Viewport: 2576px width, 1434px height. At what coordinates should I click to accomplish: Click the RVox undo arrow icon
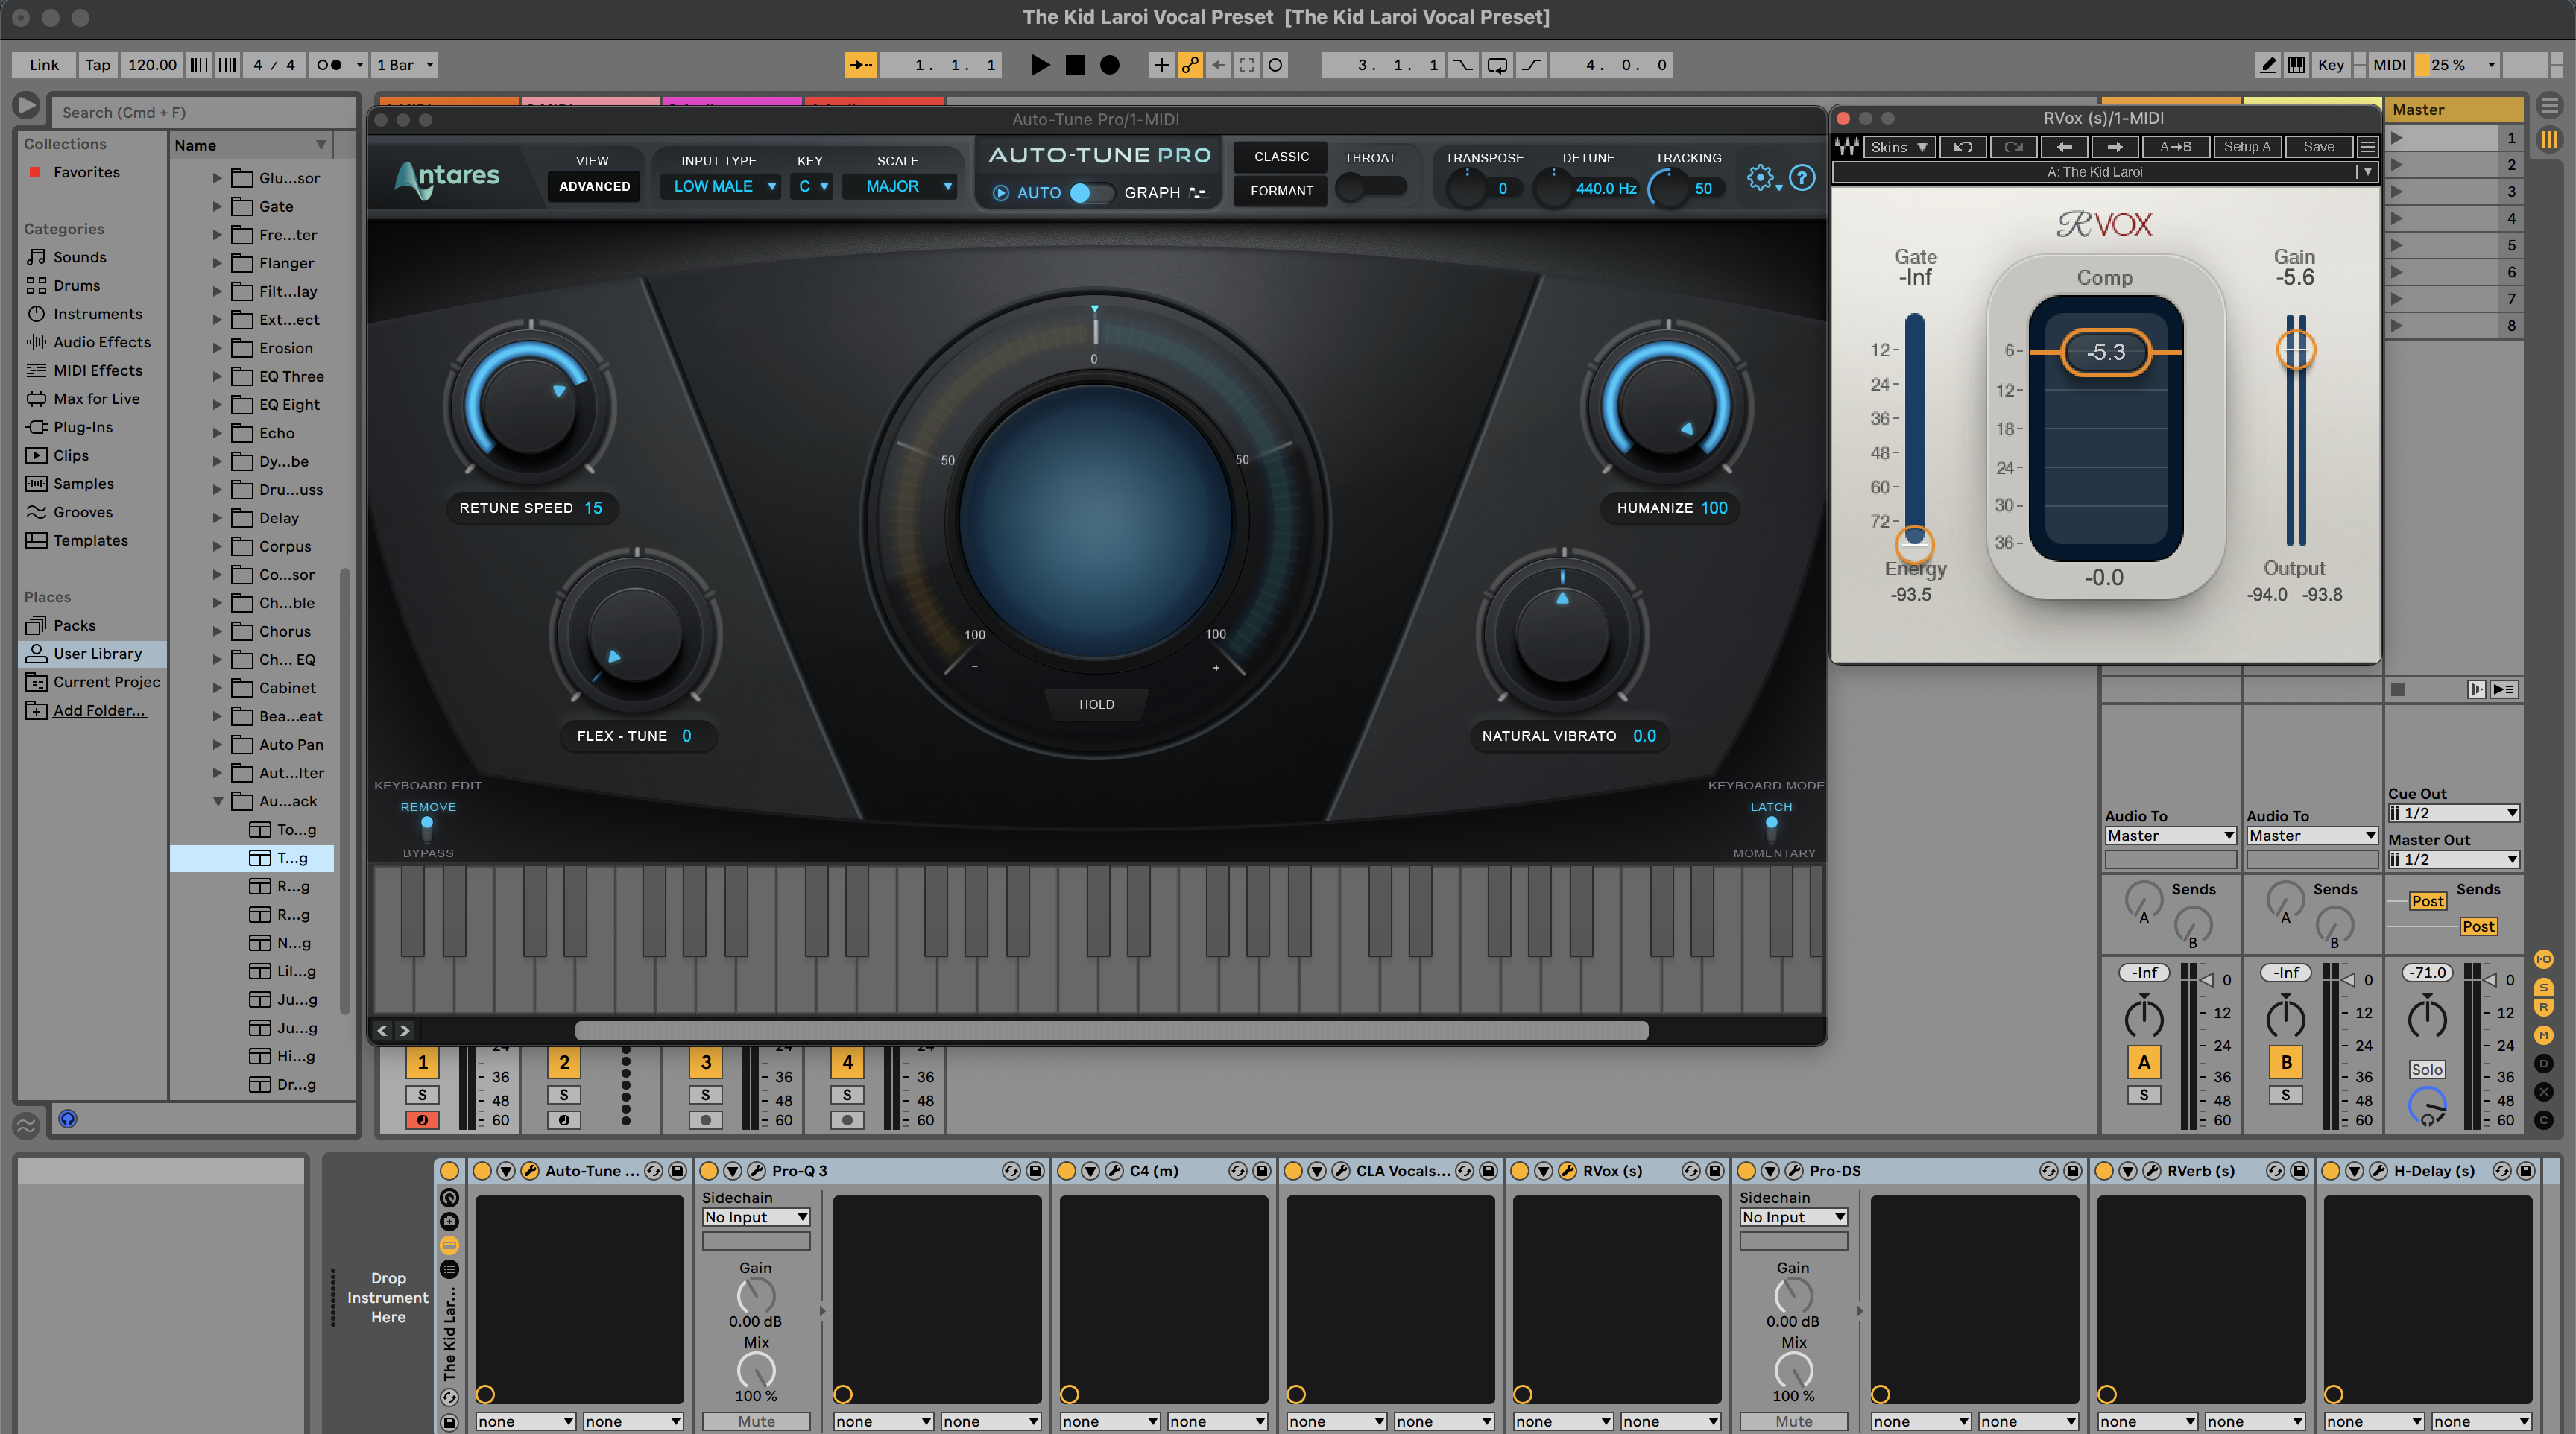tap(1962, 147)
